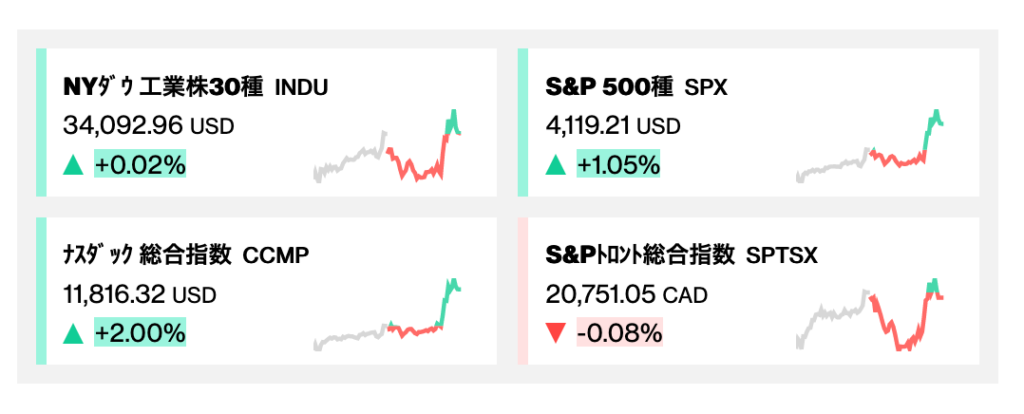Click the S&Pトロント総合指数 title link
The width and height of the screenshot is (1024, 414).
682,256
